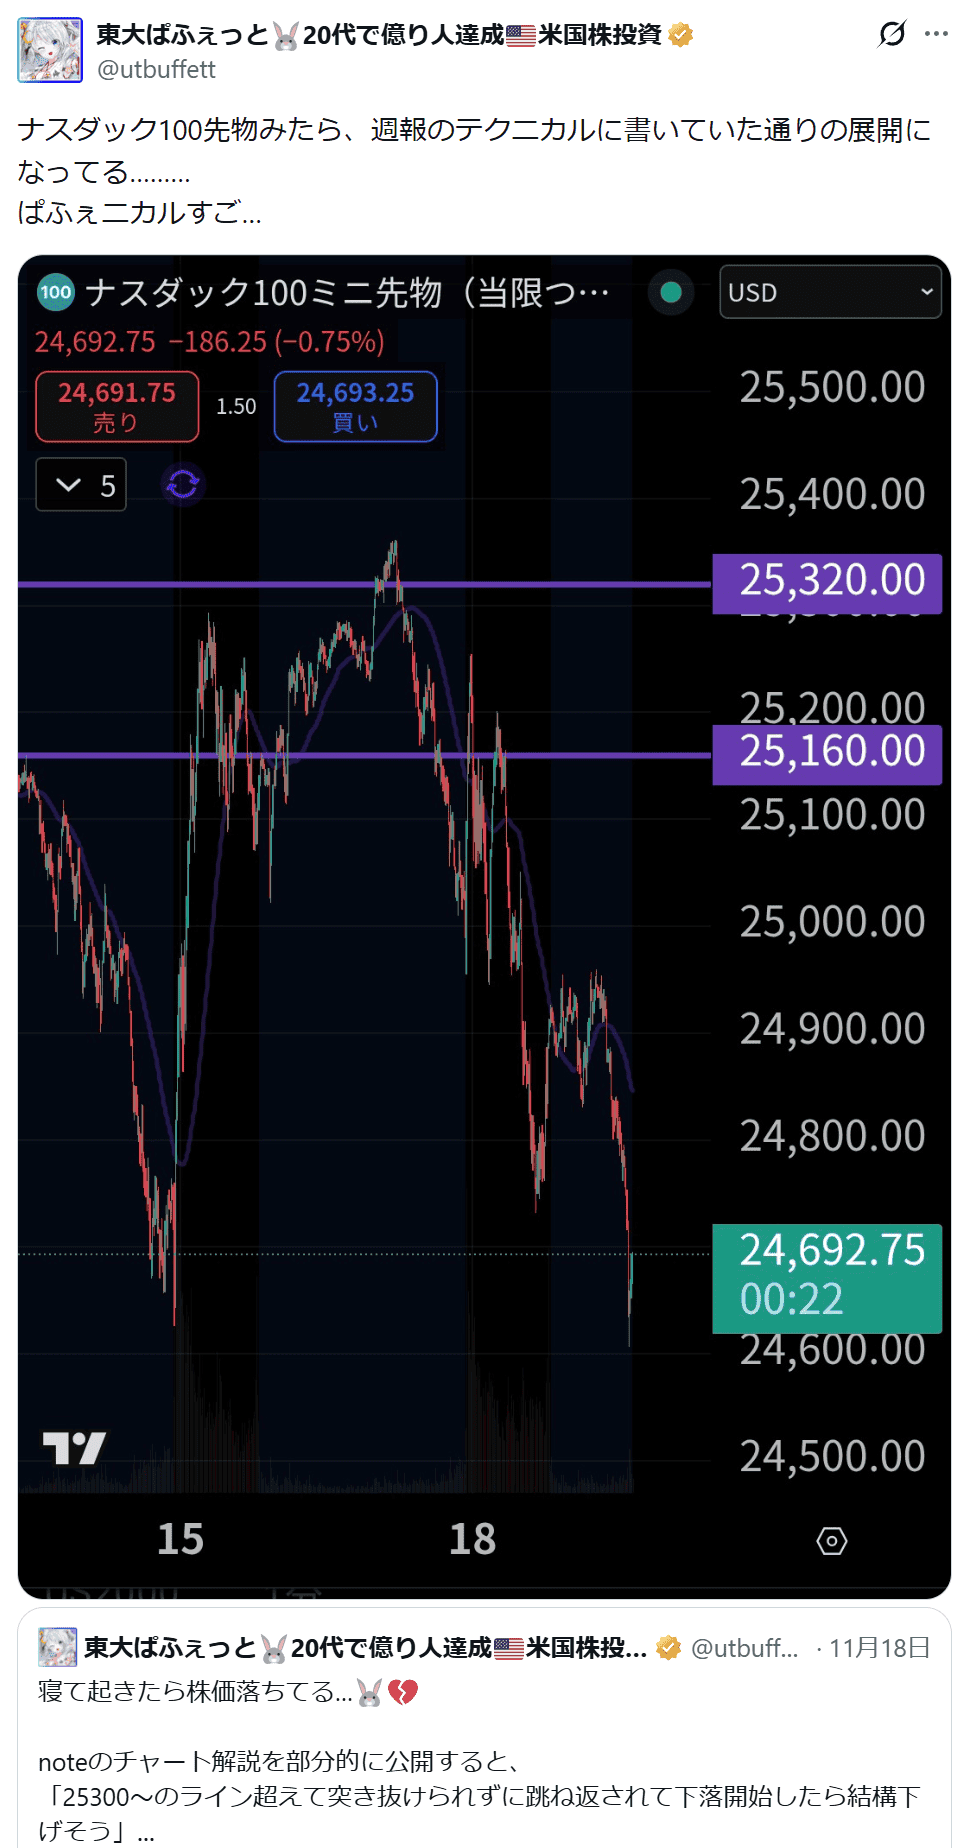Select the purple 25,320.00 price line label
960x1848 pixels.
[826, 582]
